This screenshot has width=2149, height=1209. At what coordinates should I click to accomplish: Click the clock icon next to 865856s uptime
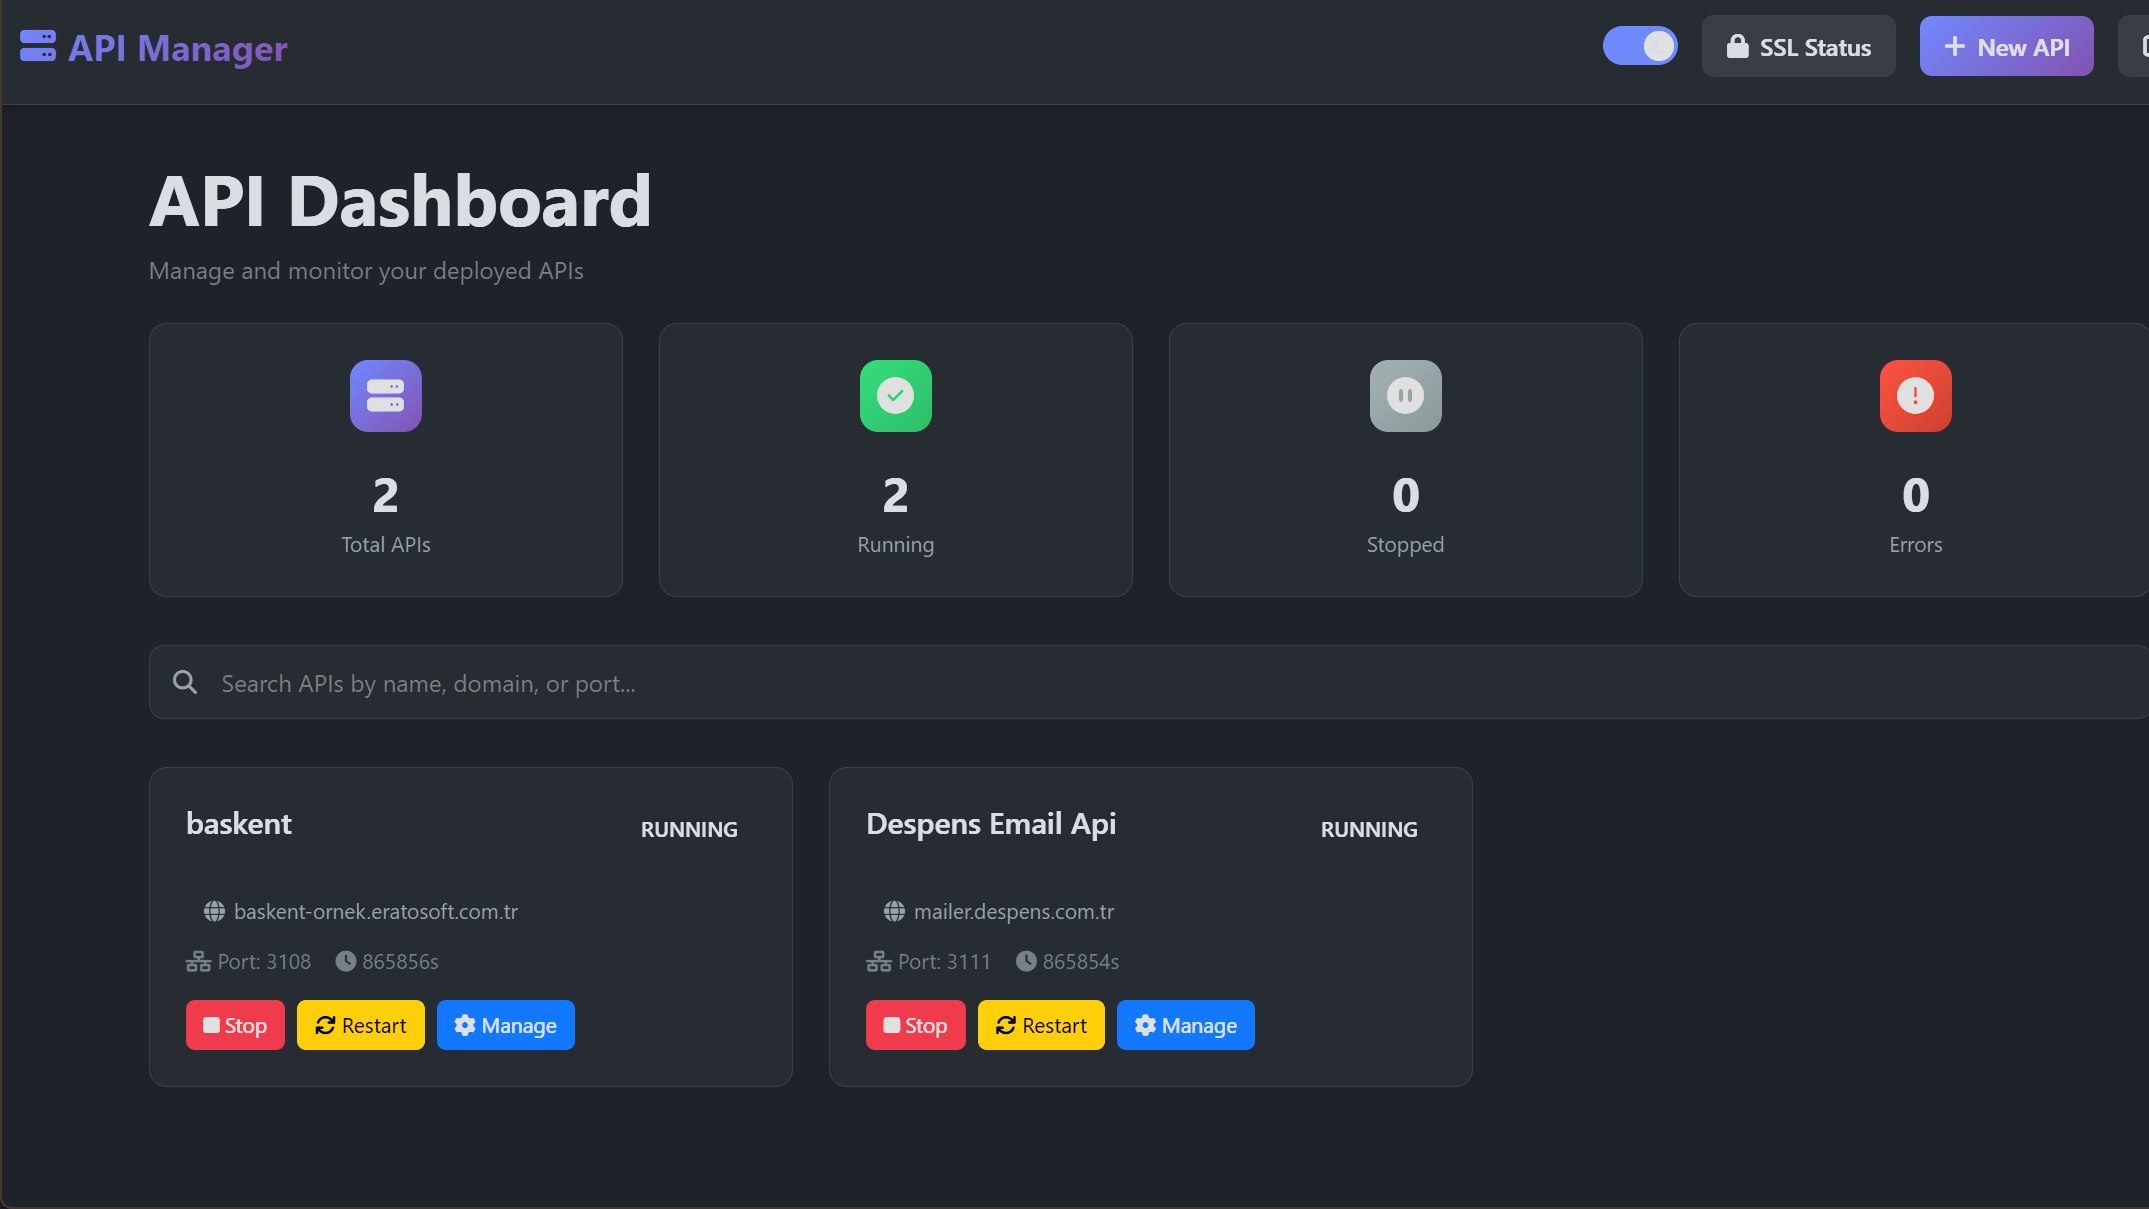(346, 960)
